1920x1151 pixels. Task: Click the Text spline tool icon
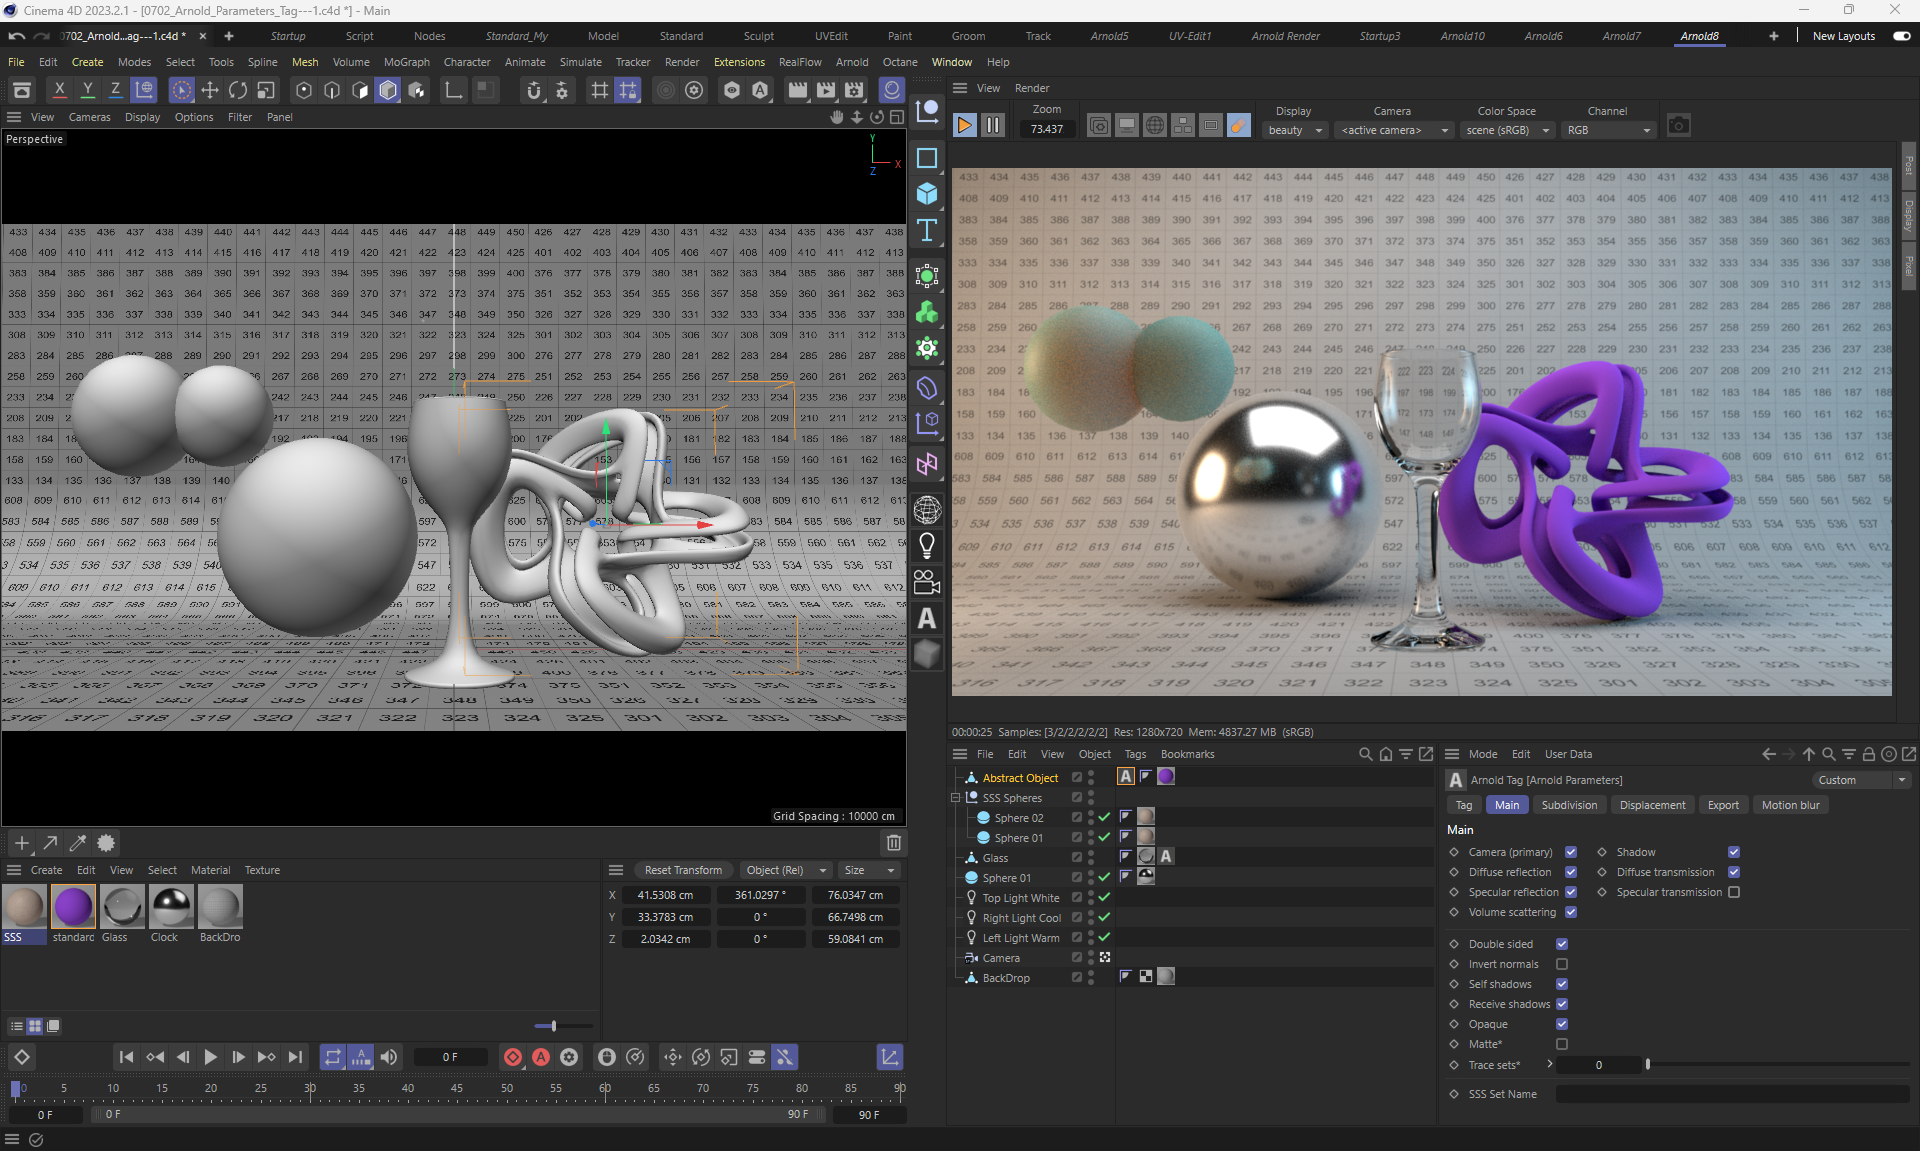click(x=927, y=230)
